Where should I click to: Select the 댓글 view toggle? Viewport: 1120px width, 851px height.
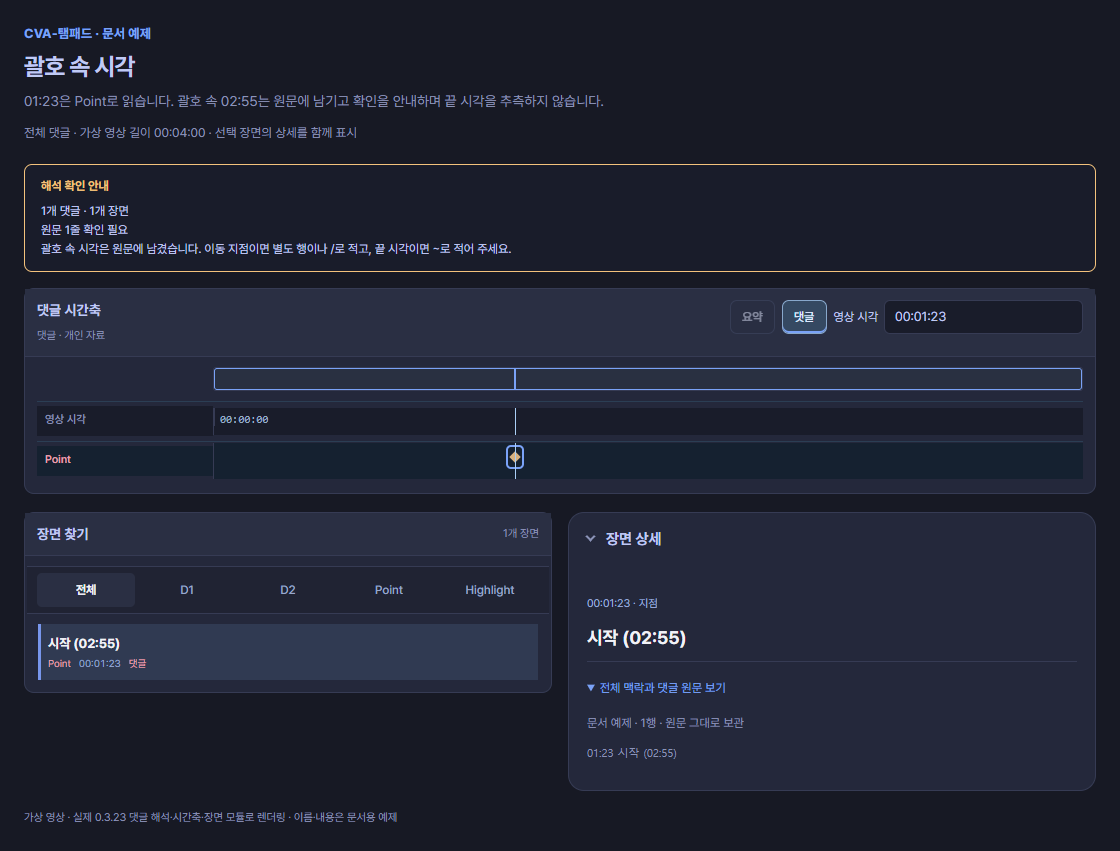[x=804, y=317]
